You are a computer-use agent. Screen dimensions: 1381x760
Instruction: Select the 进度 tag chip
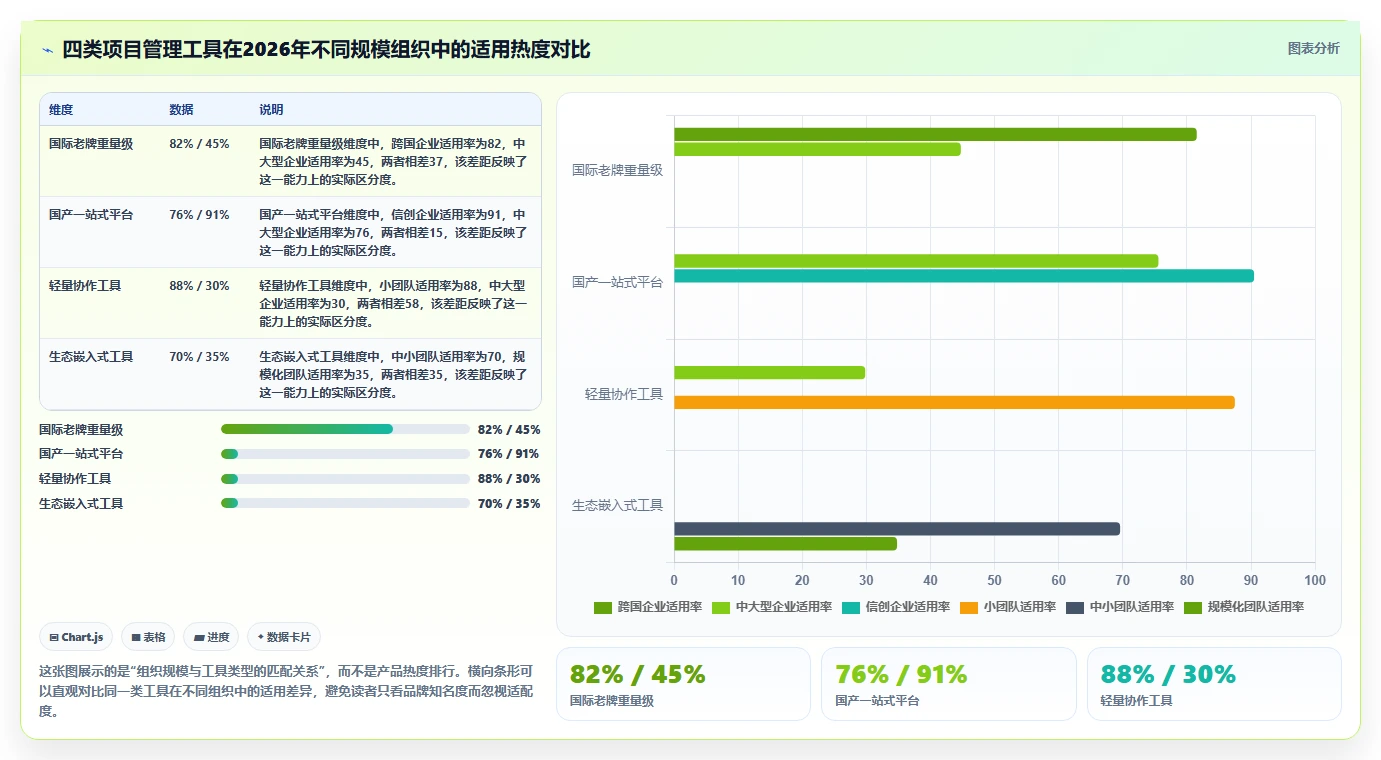(211, 637)
